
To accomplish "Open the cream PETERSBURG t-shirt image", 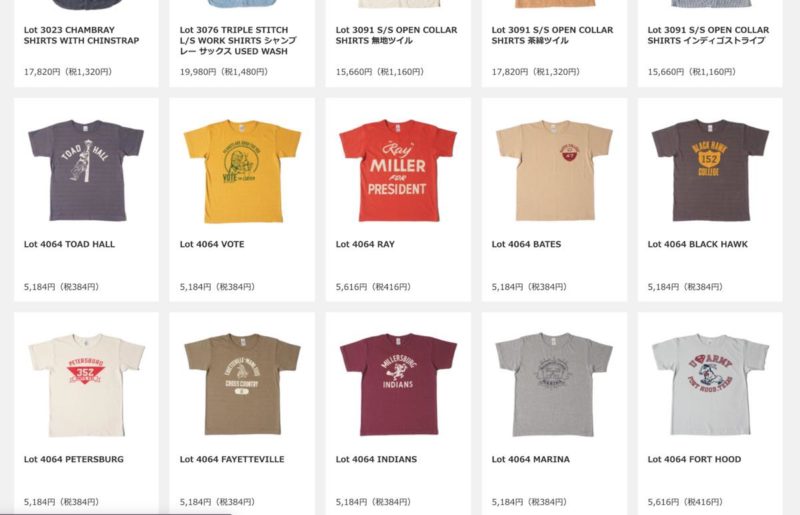I will click(x=86, y=385).
